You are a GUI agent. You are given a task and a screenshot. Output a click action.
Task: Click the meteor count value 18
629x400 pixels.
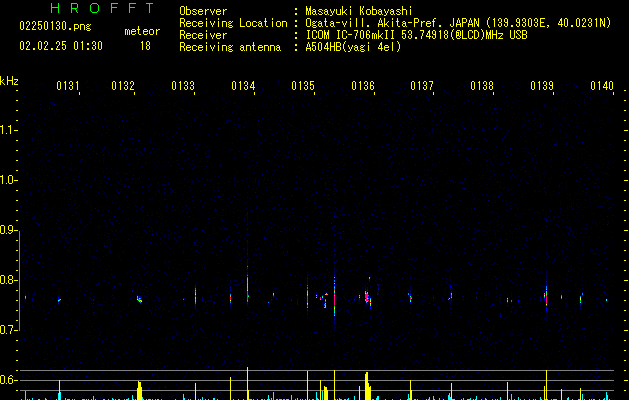[x=145, y=46]
